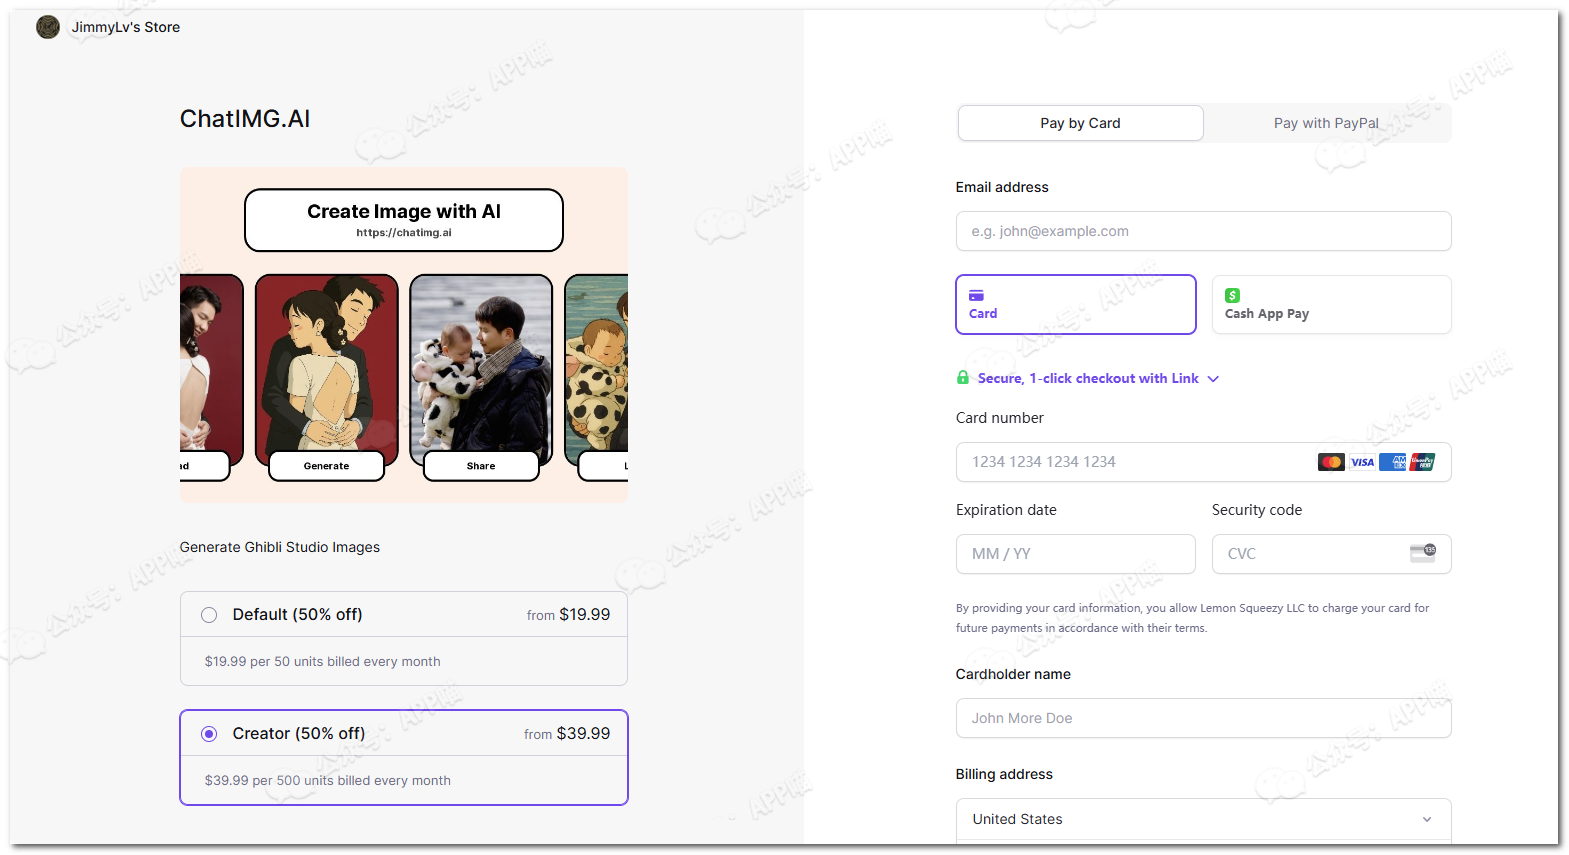1569x855 pixels.
Task: Click the Mastercard logo icon
Action: click(1331, 462)
